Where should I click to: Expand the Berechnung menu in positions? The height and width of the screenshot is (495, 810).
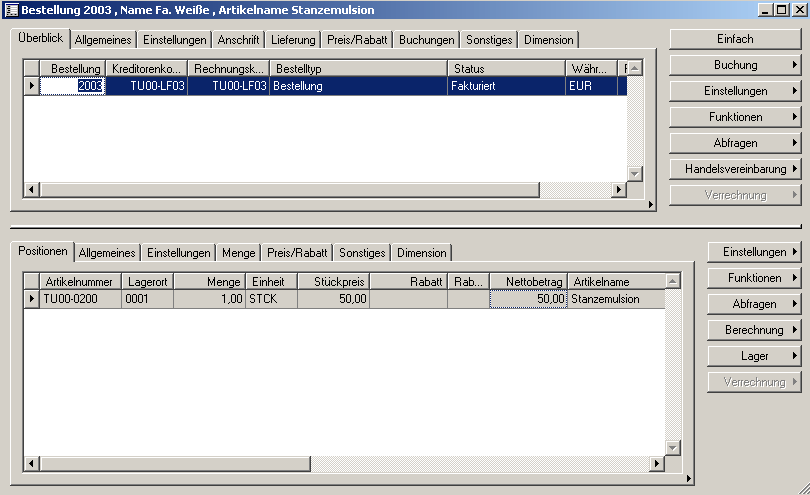pyautogui.click(x=754, y=329)
